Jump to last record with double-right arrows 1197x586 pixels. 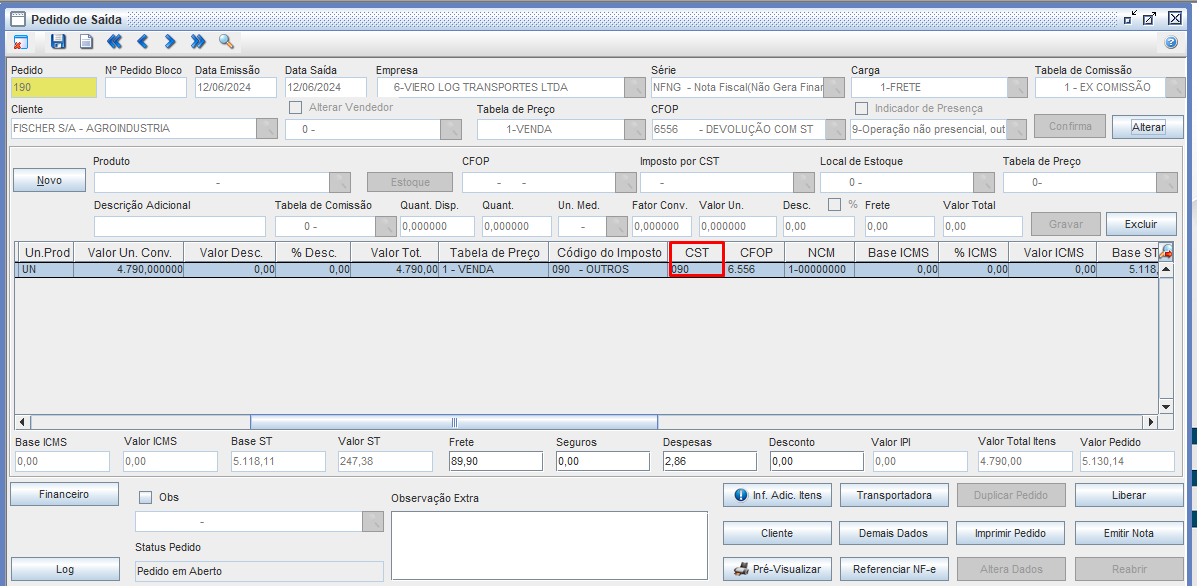coord(198,42)
